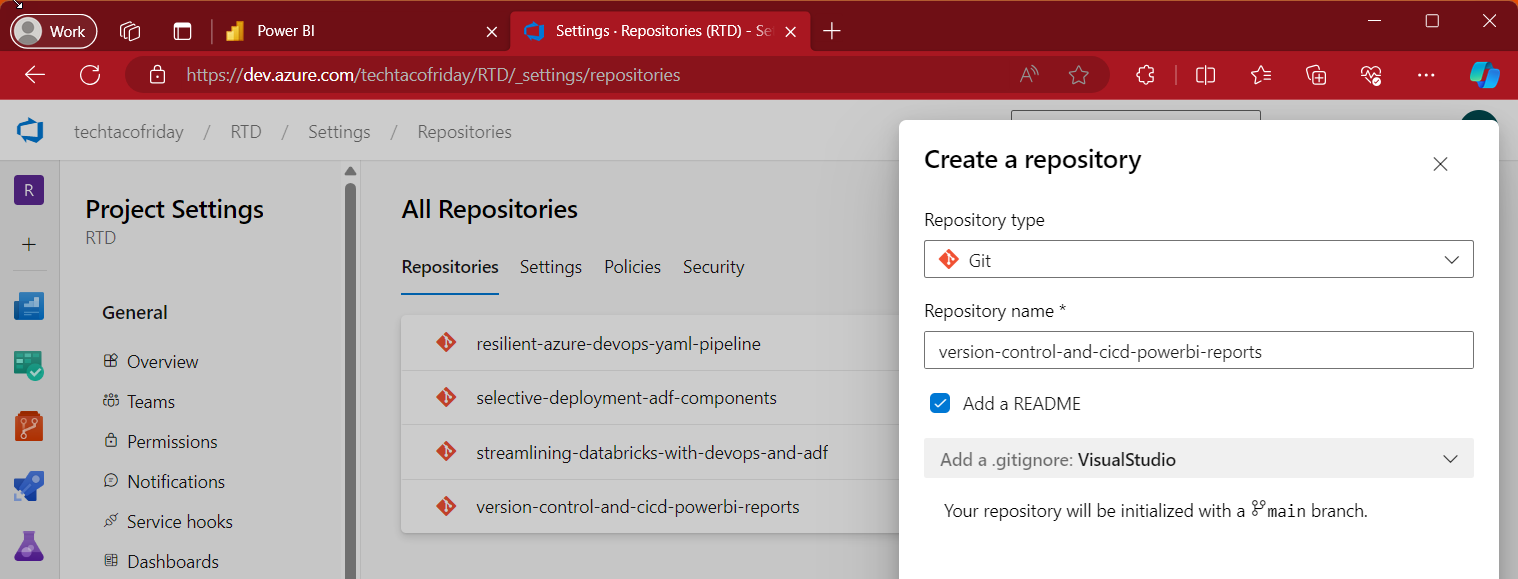Click the Azure DevOps logo in the header
The width and height of the screenshot is (1518, 579).
pyautogui.click(x=30, y=131)
